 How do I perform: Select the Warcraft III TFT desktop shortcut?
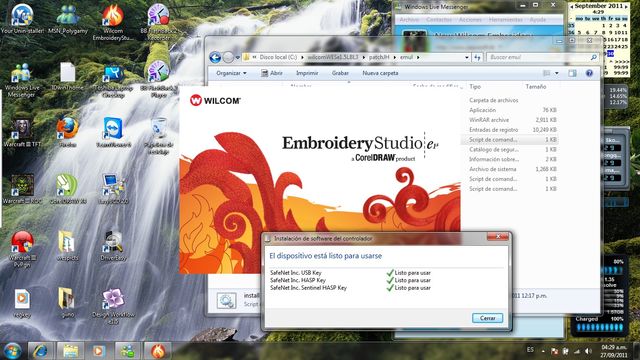coord(22,133)
